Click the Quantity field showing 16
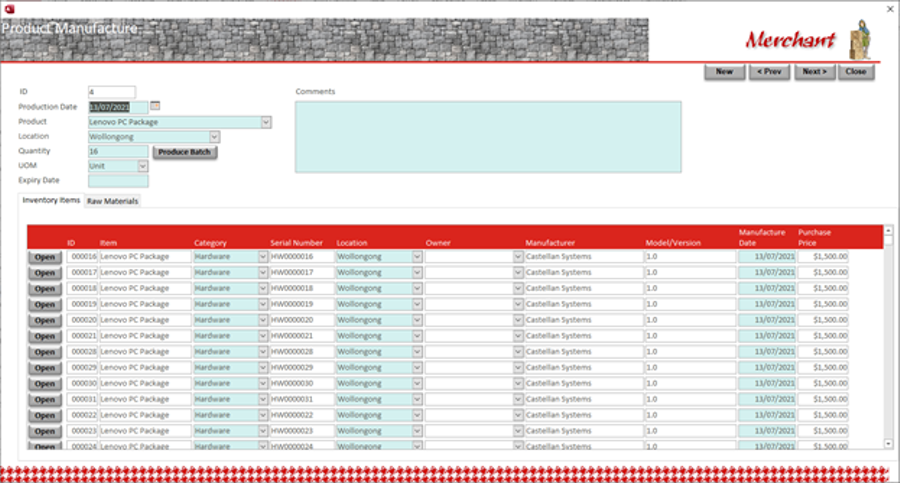Screen dimensions: 900x483 (x=118, y=151)
